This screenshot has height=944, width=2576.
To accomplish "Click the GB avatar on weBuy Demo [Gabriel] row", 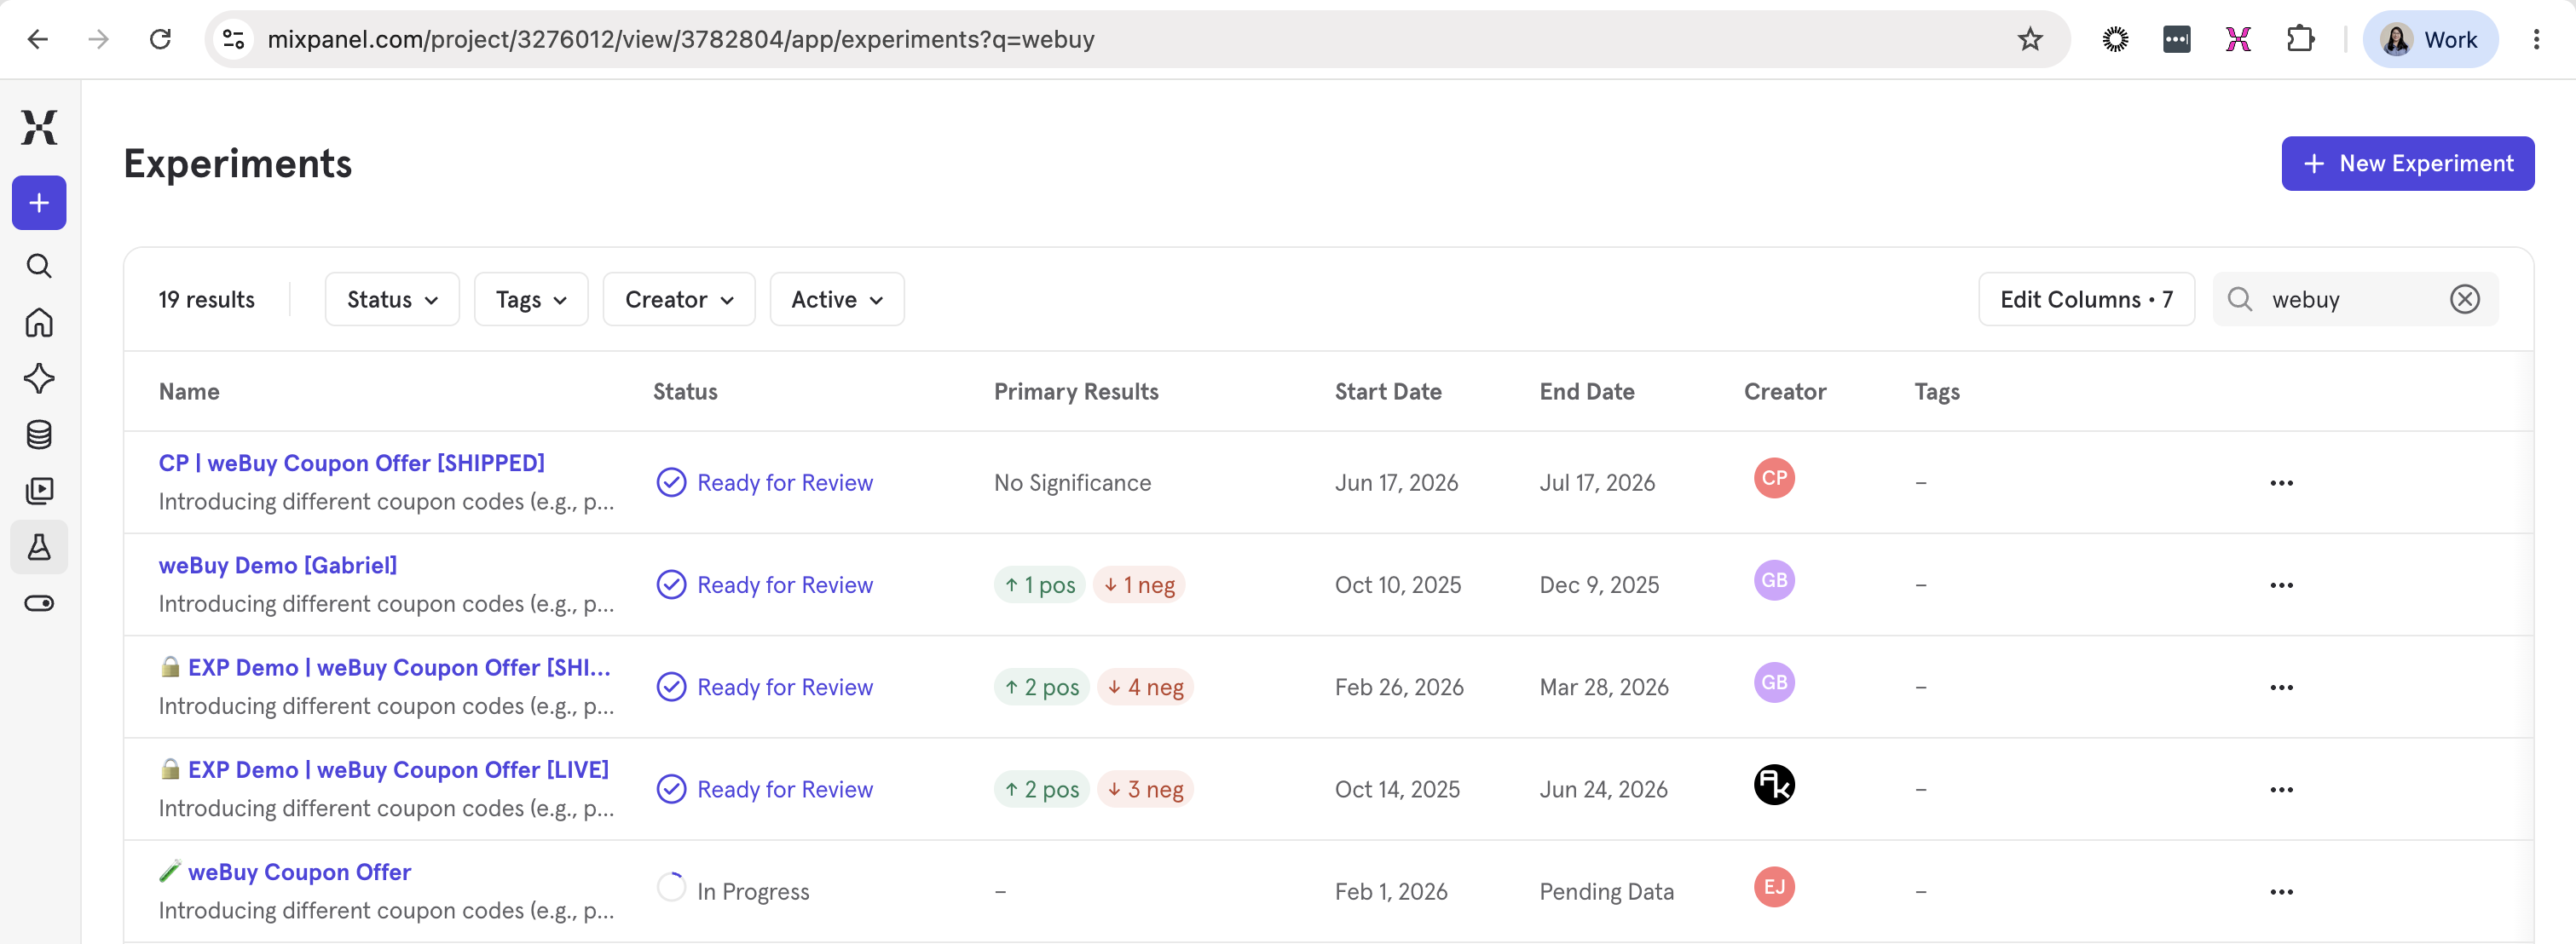I will click(1774, 580).
